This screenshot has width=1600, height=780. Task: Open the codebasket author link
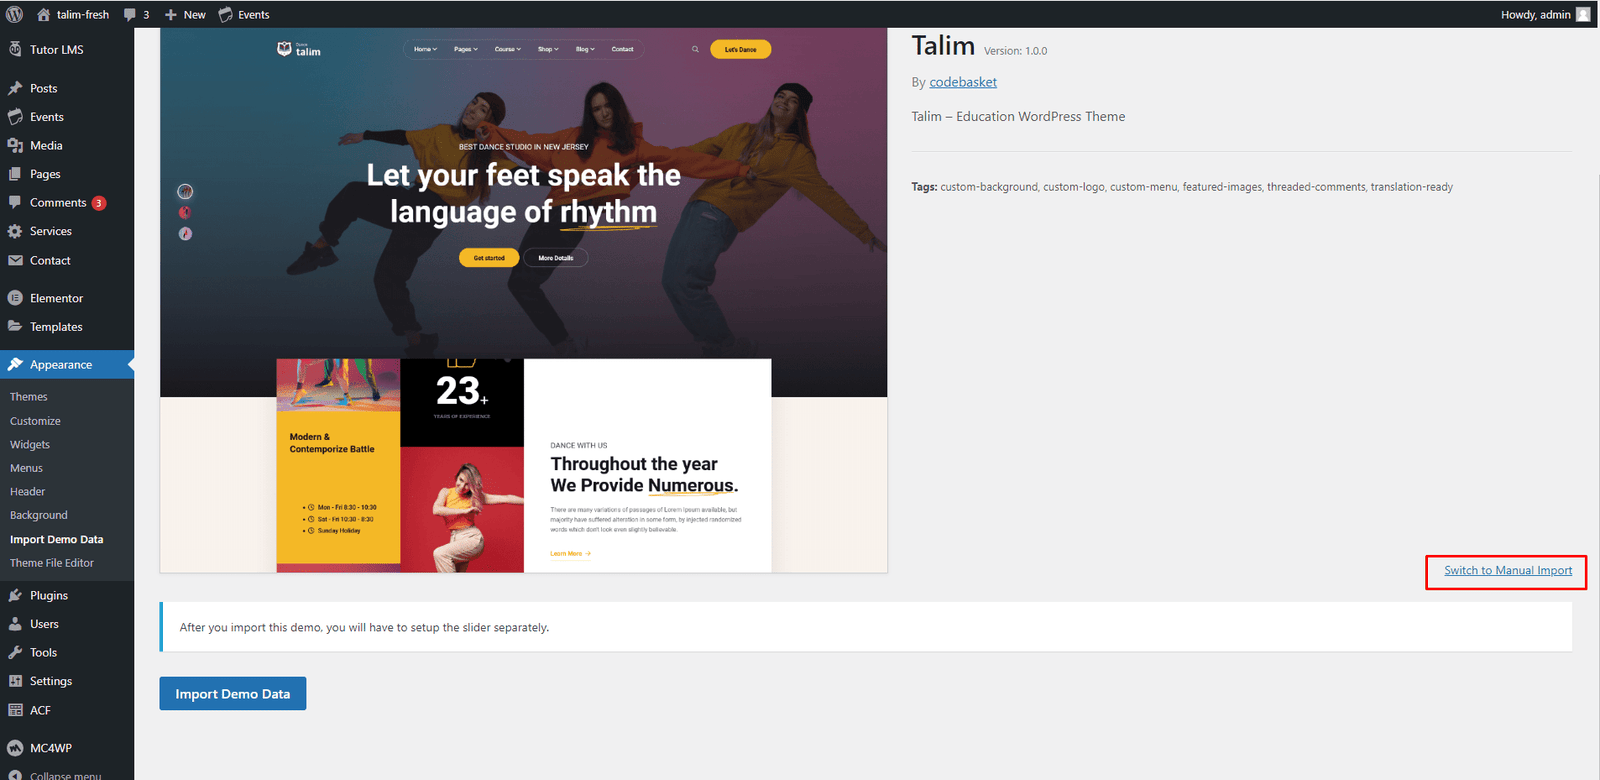[x=963, y=82]
